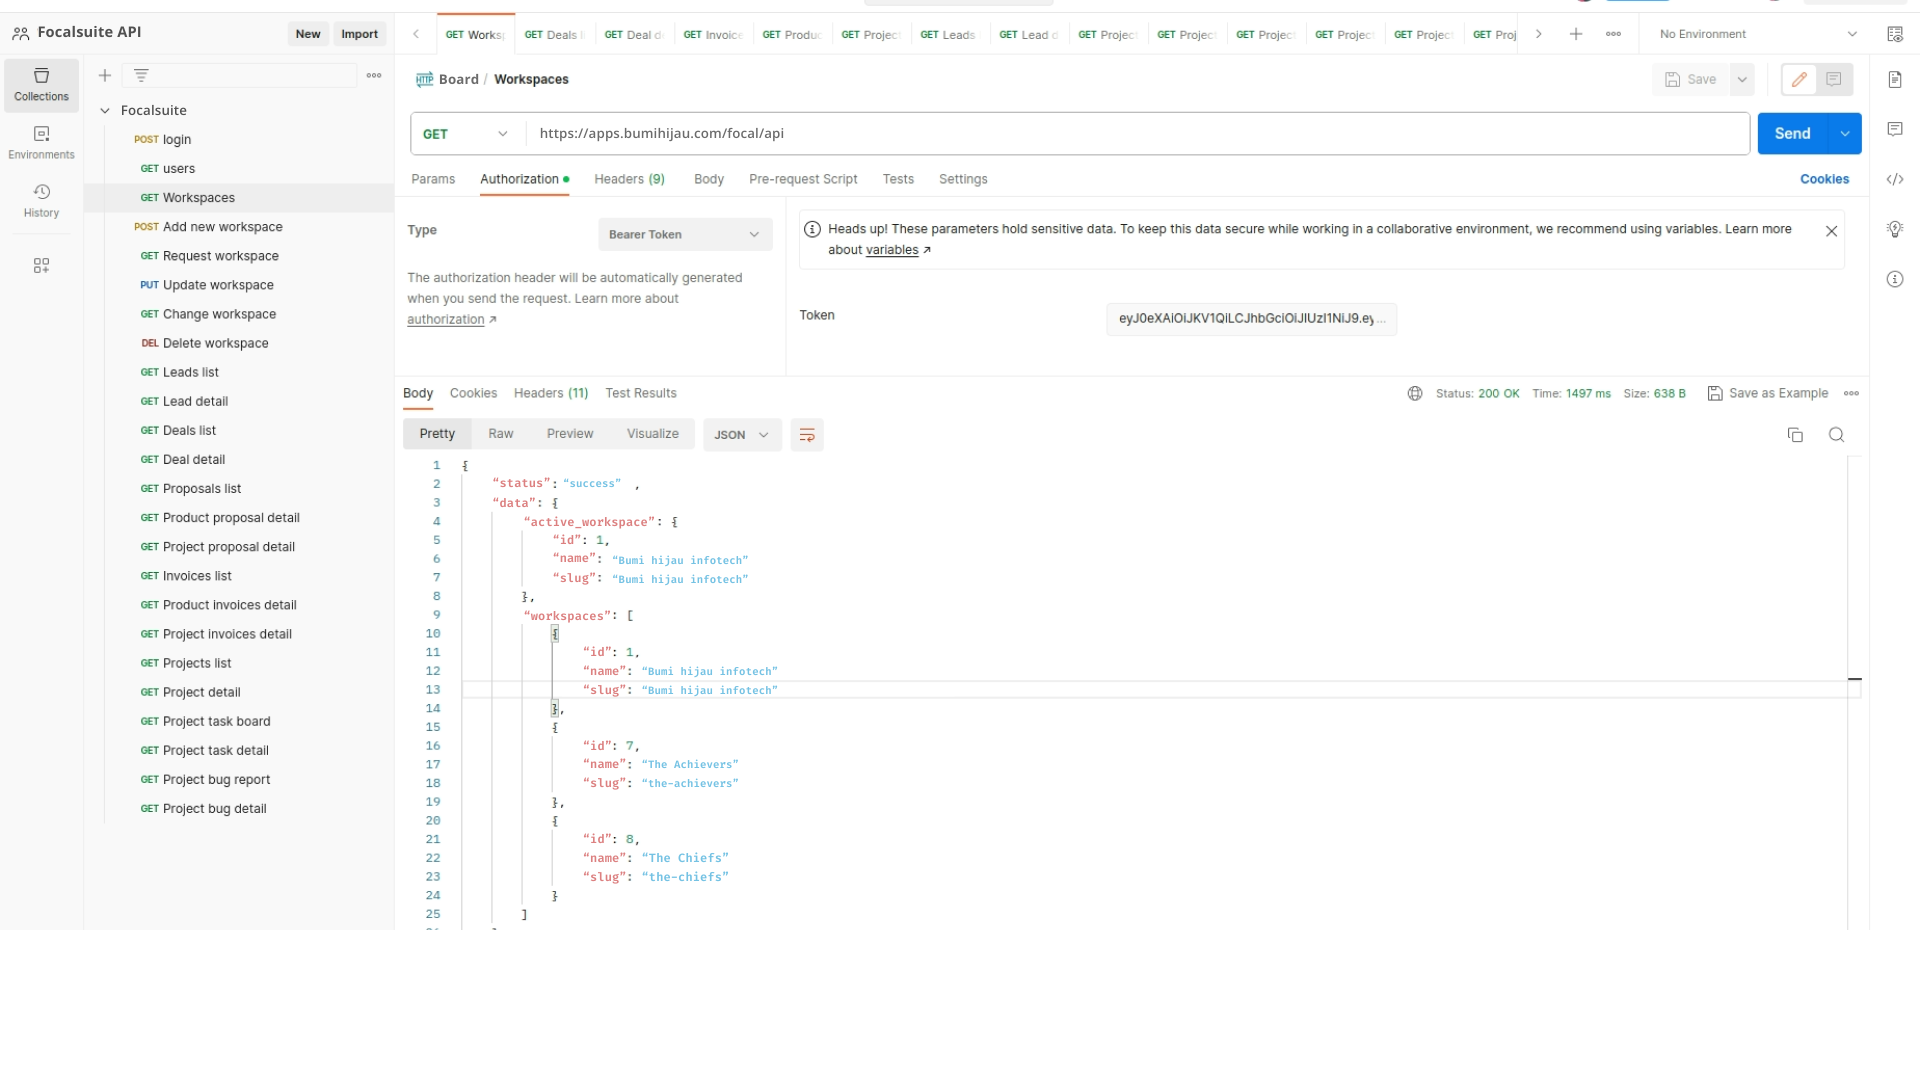Open the JSON format dropdown
Viewport: 1920px width, 1080px height.
pyautogui.click(x=741, y=435)
